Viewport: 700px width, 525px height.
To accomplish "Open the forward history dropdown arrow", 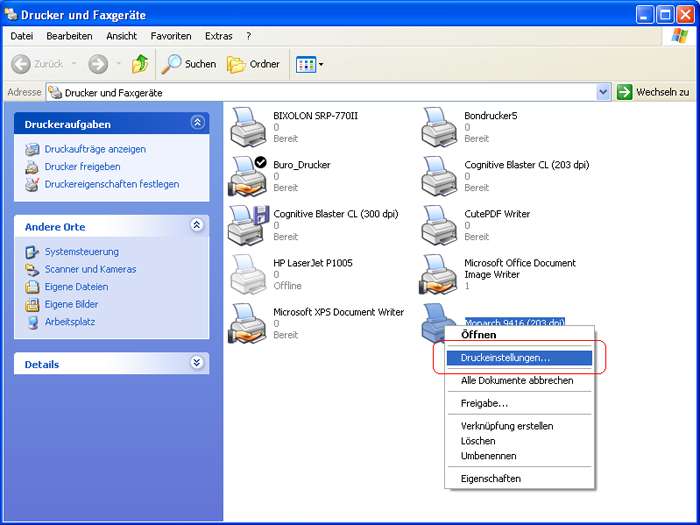I will coord(118,64).
